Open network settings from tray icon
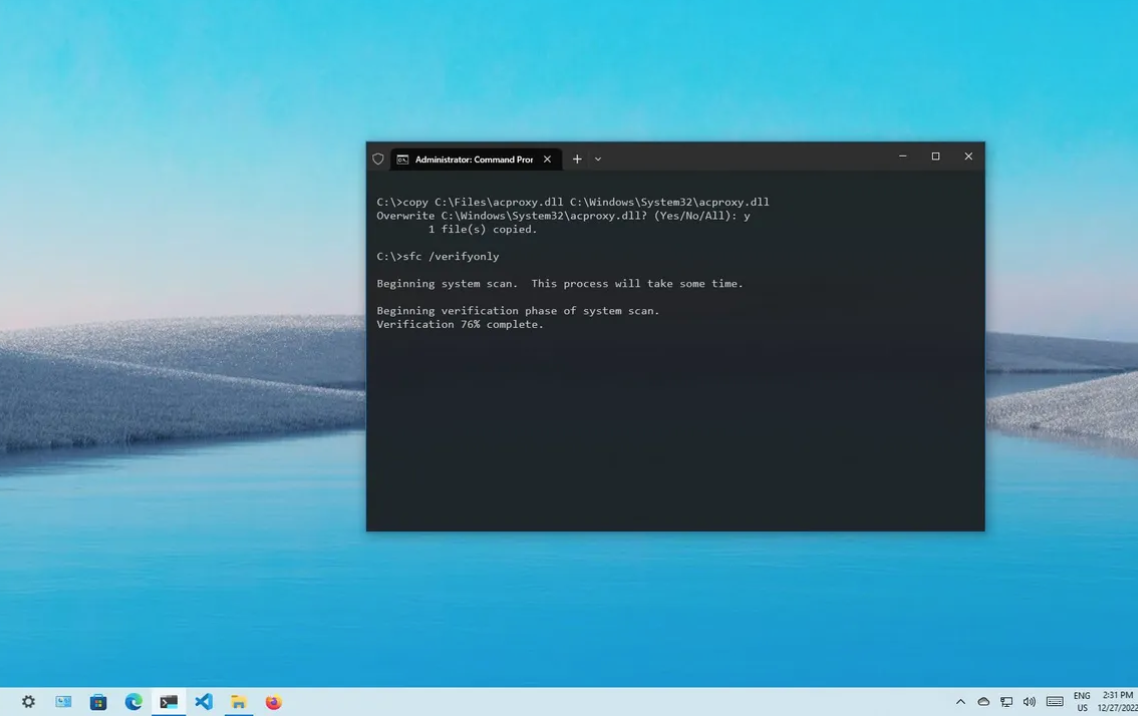 (x=1006, y=702)
